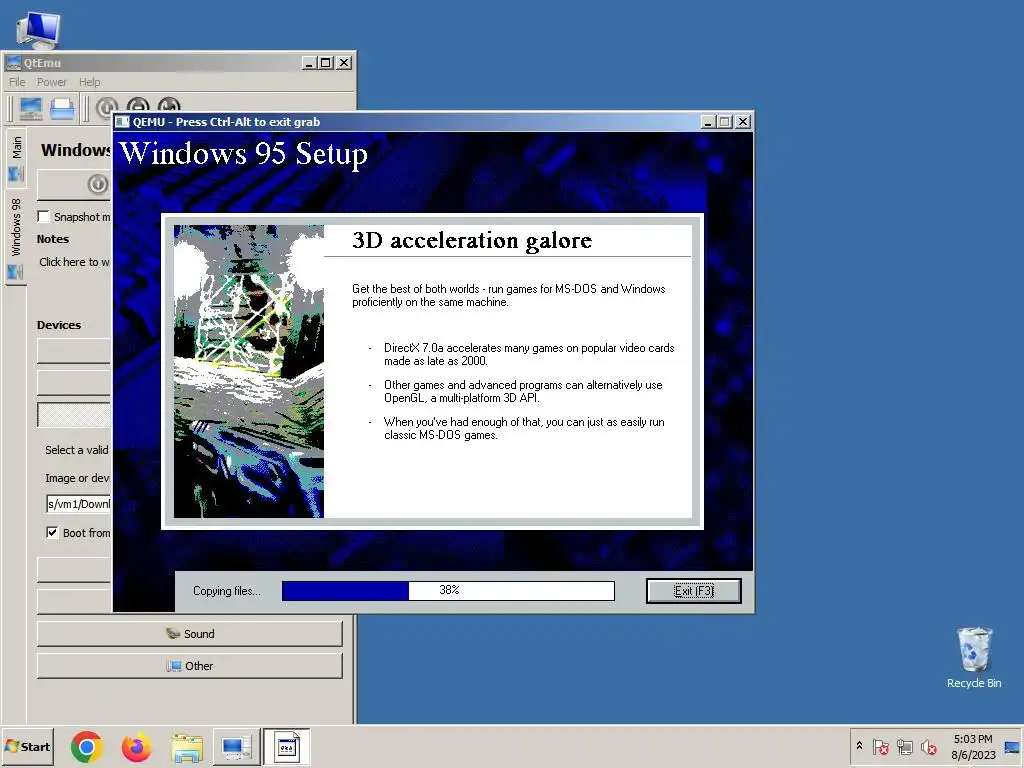Viewport: 1024px width, 768px height.
Task: Click the new machine monitor icon in QtEmu toolbar
Action: (31, 108)
